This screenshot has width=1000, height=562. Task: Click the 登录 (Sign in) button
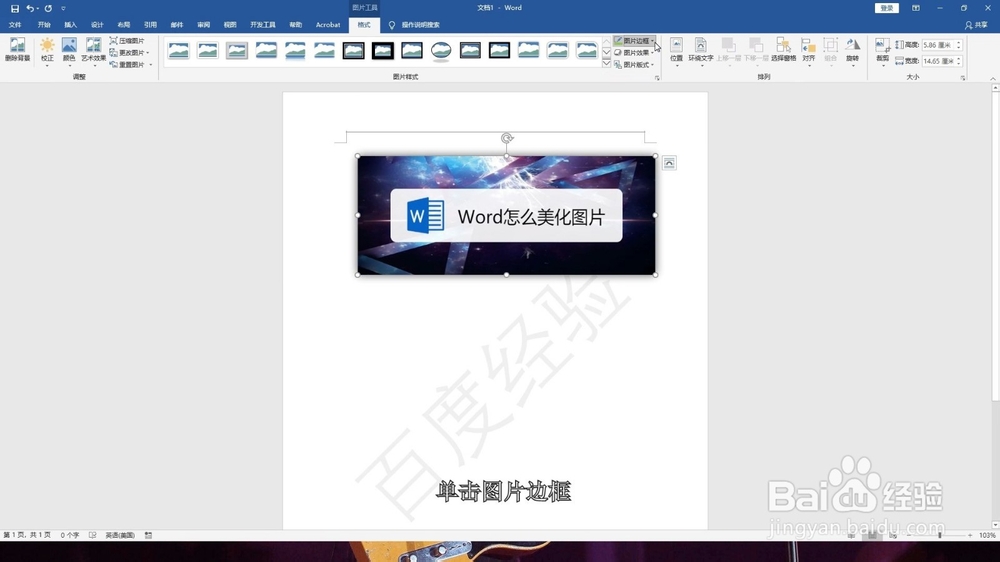(x=886, y=8)
